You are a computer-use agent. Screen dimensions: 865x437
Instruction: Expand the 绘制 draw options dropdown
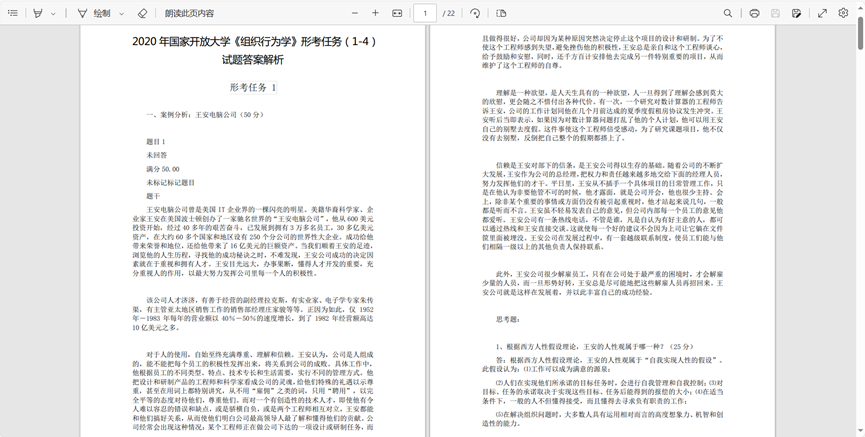pyautogui.click(x=121, y=13)
